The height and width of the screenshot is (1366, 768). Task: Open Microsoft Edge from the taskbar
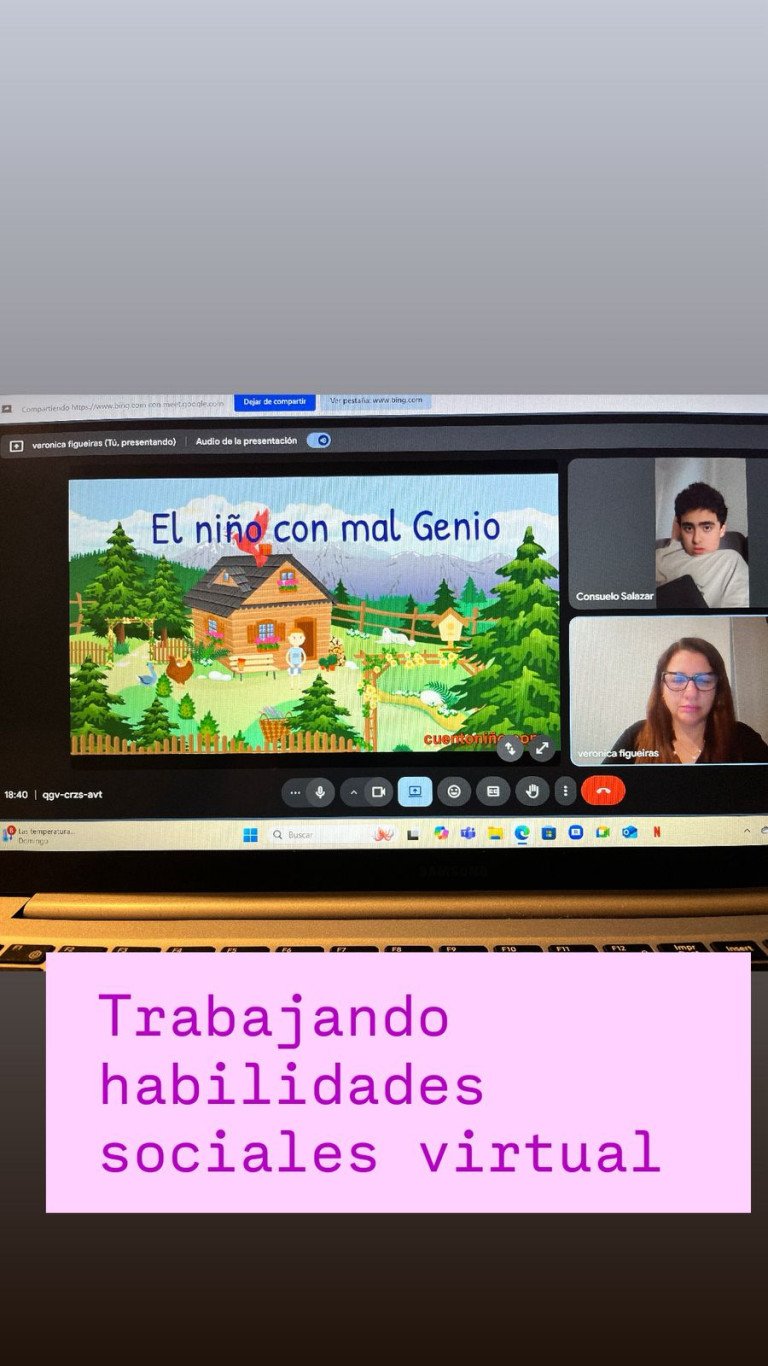521,833
